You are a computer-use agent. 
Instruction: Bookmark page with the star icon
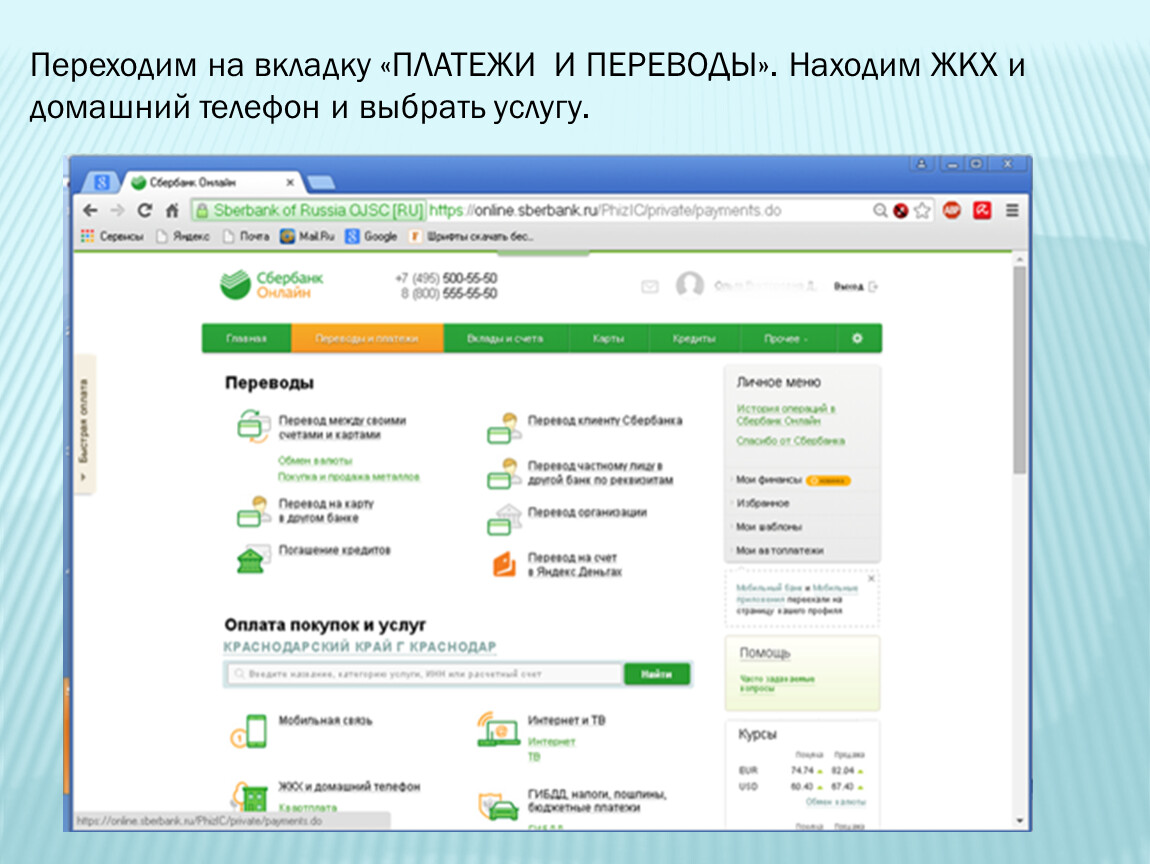[922, 211]
